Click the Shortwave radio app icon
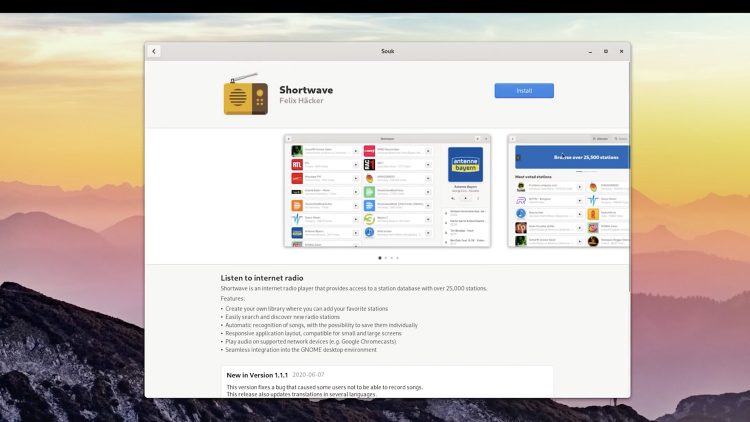The image size is (750, 422). tap(246, 94)
